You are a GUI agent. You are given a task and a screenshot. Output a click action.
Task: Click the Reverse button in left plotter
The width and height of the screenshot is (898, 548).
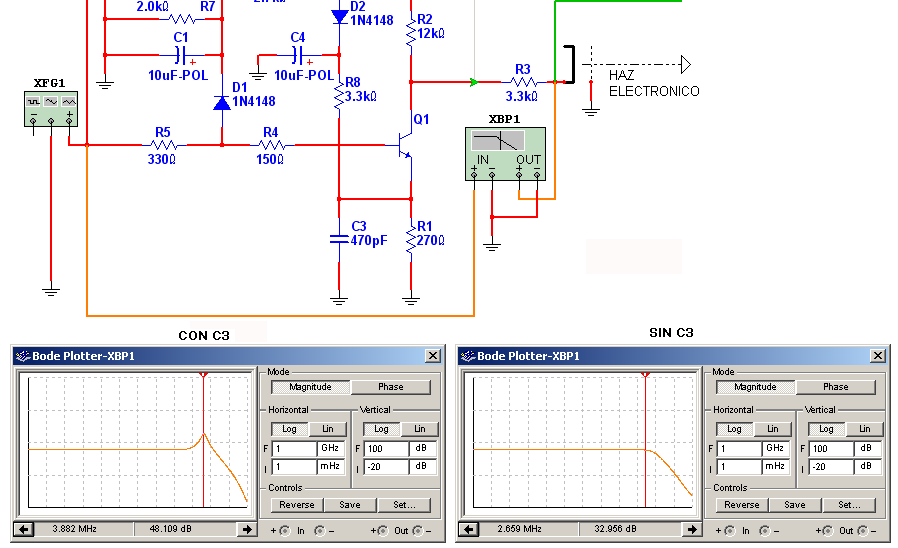pos(297,505)
